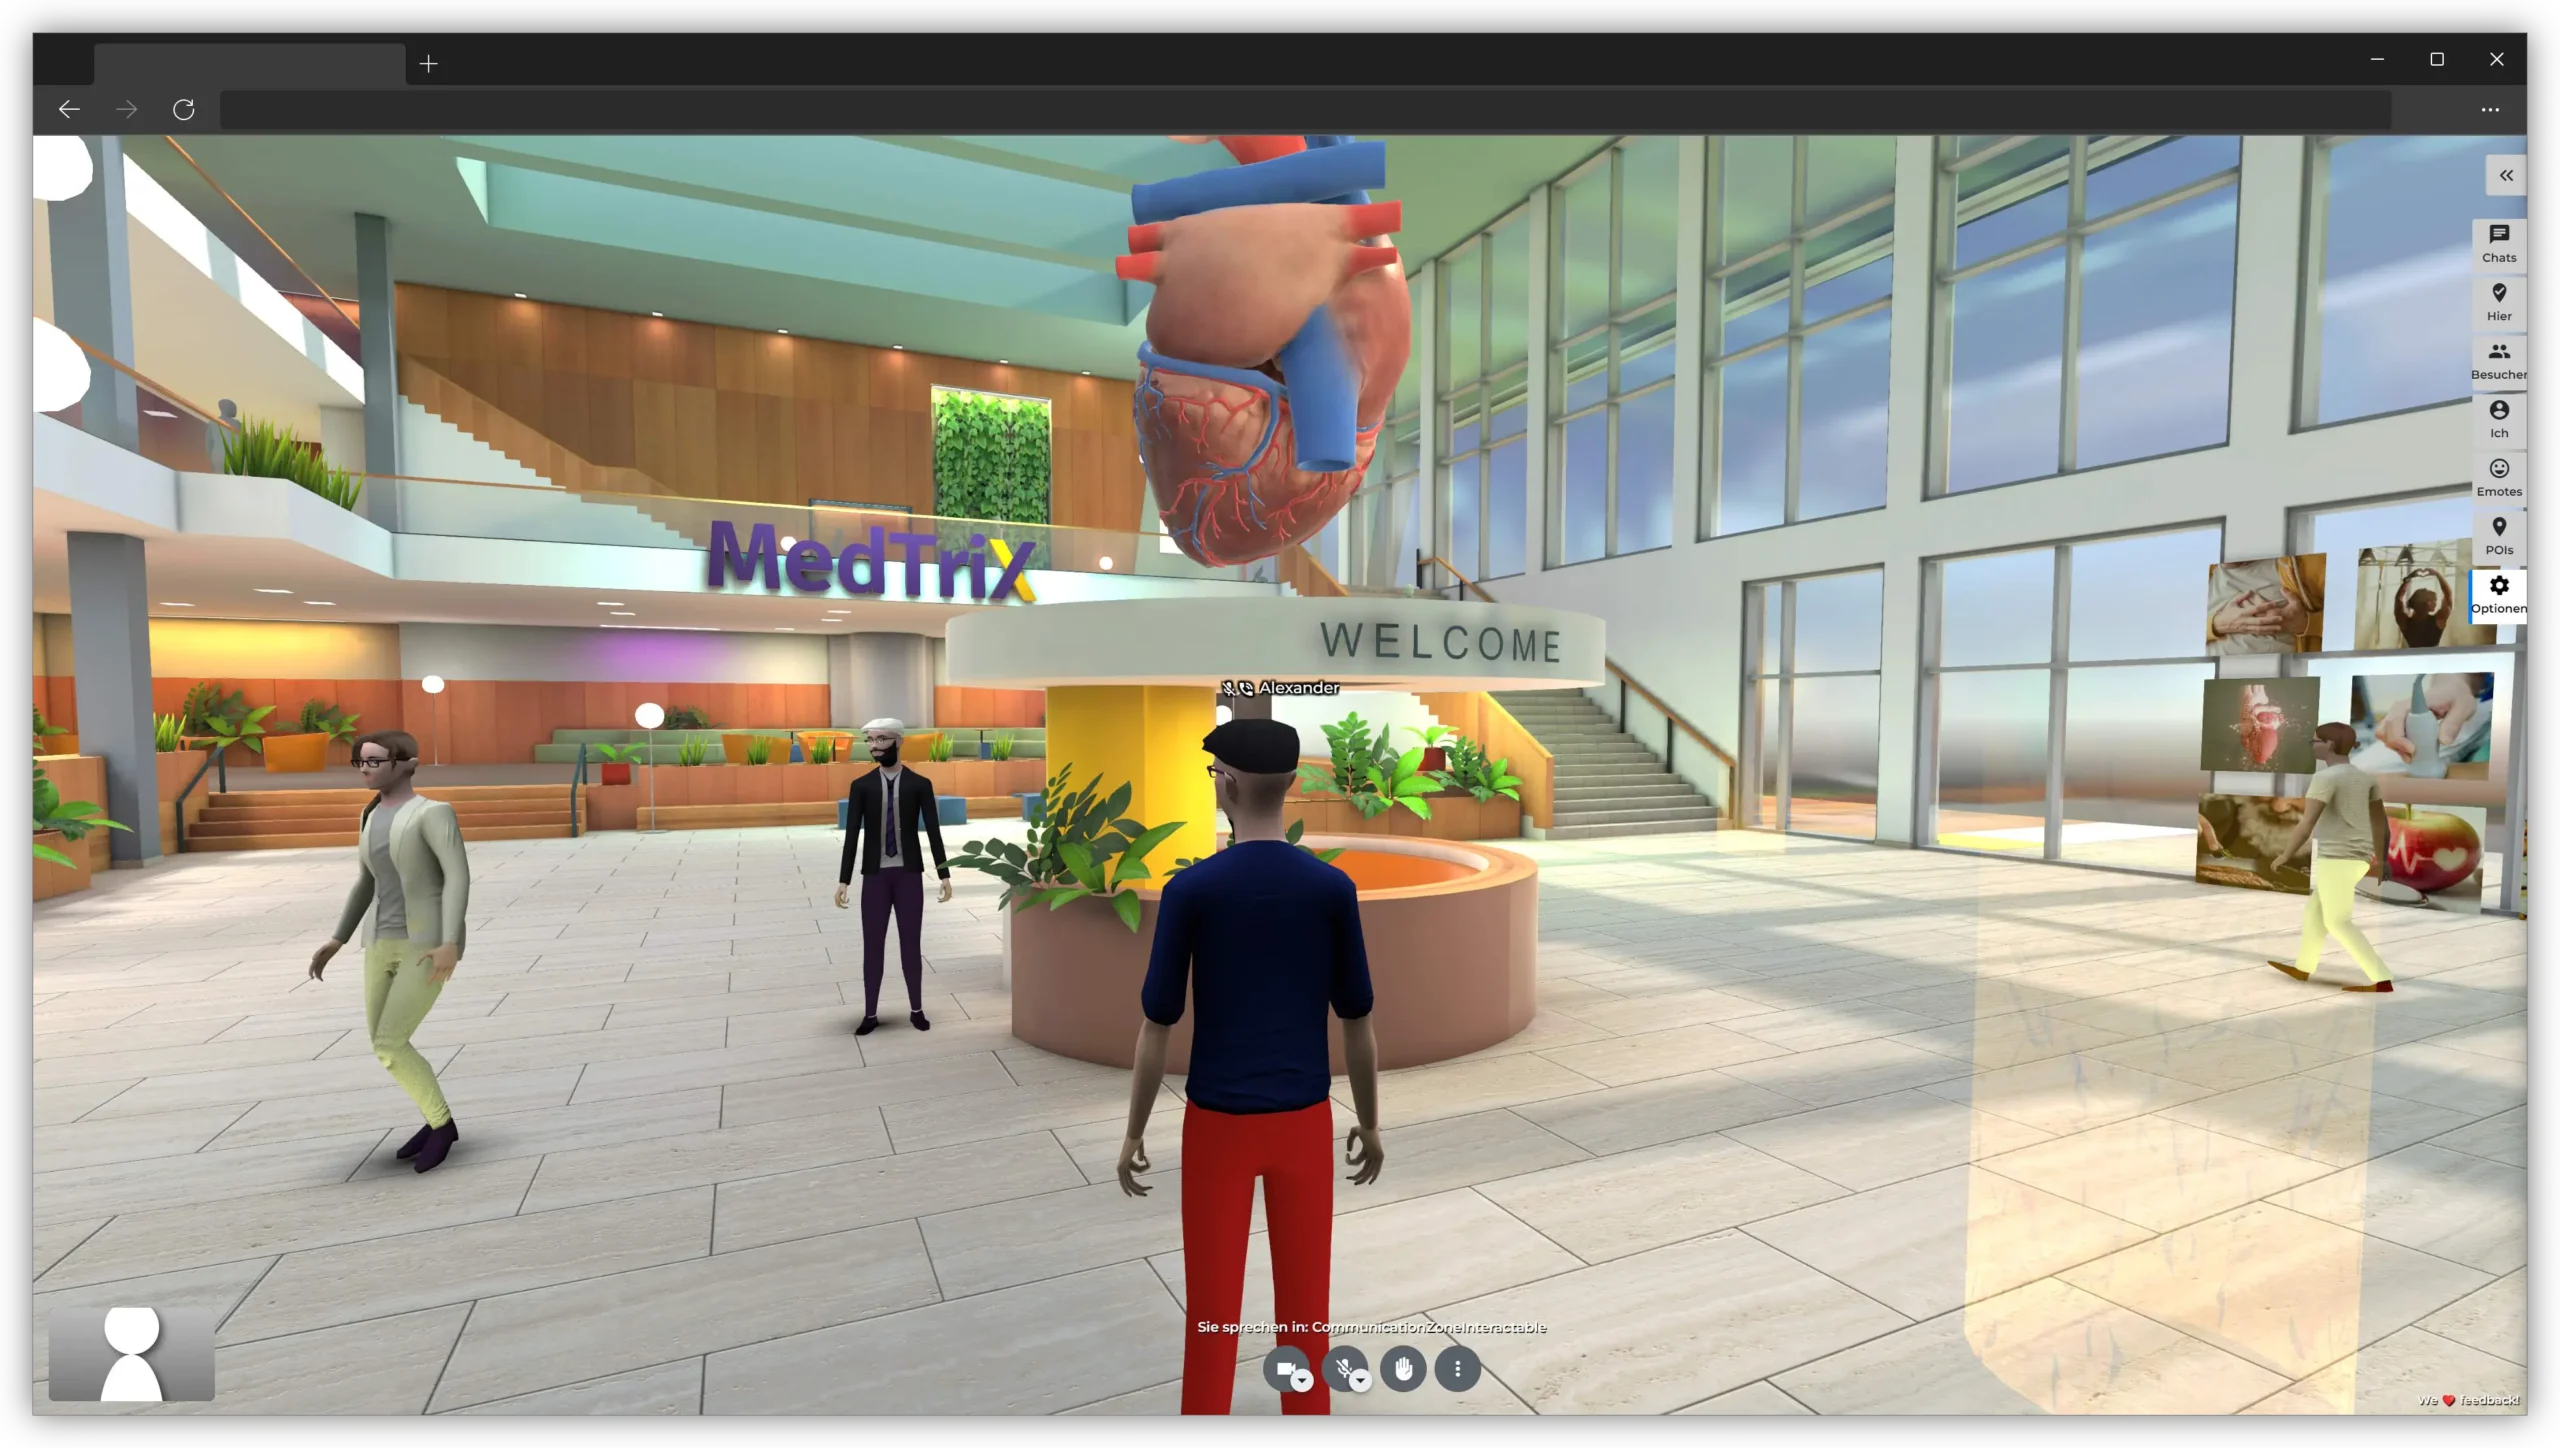Open the Besucher visitors panel
Viewport: 2560px width, 1448px height.
coord(2498,358)
